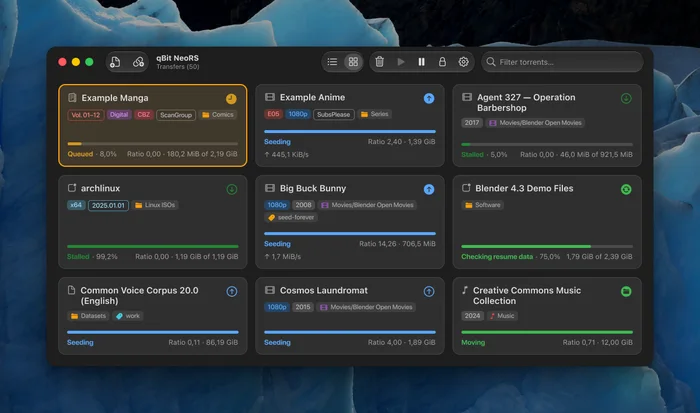Switch to list view layout
This screenshot has height=413, width=700.
pos(332,62)
